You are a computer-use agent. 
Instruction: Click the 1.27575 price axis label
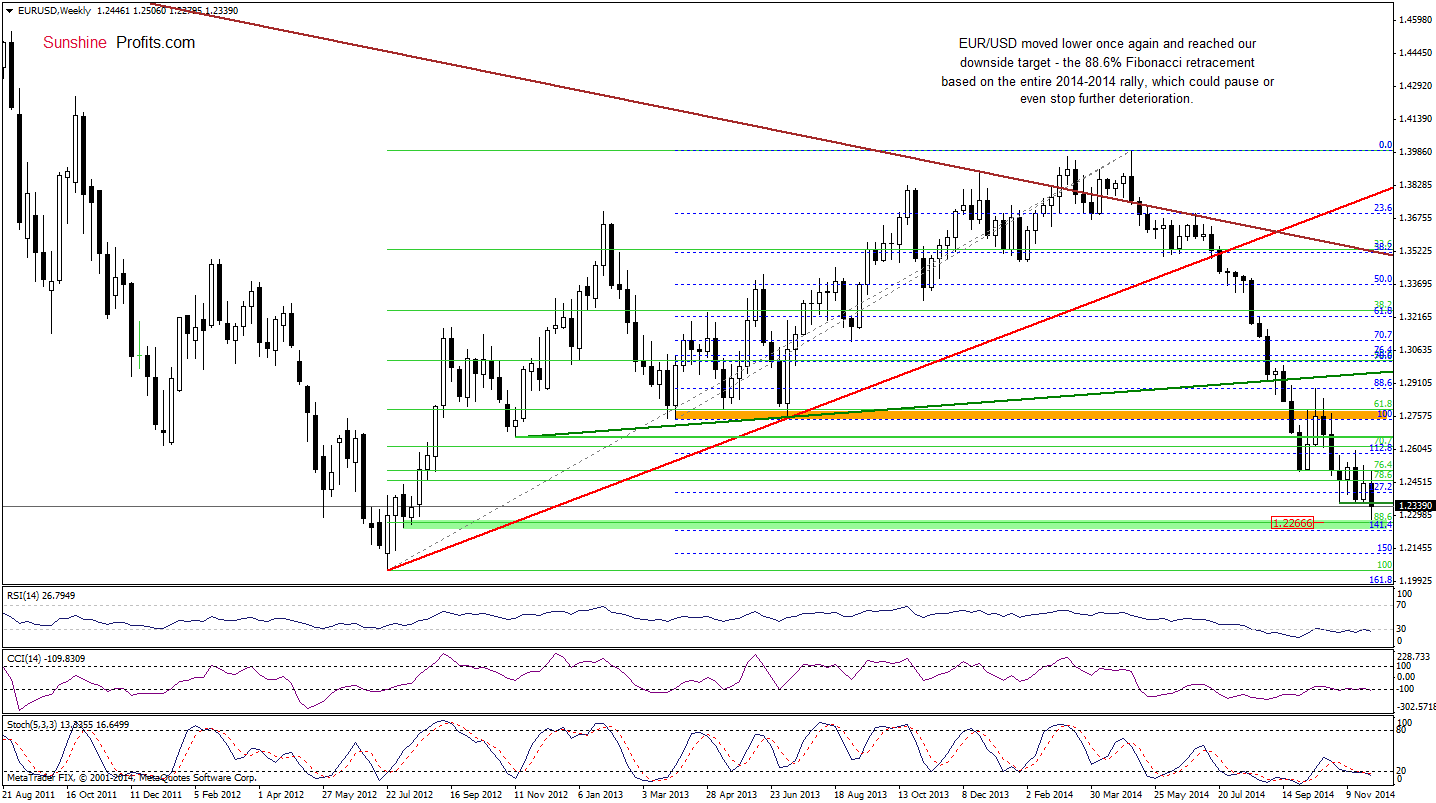tap(1417, 416)
